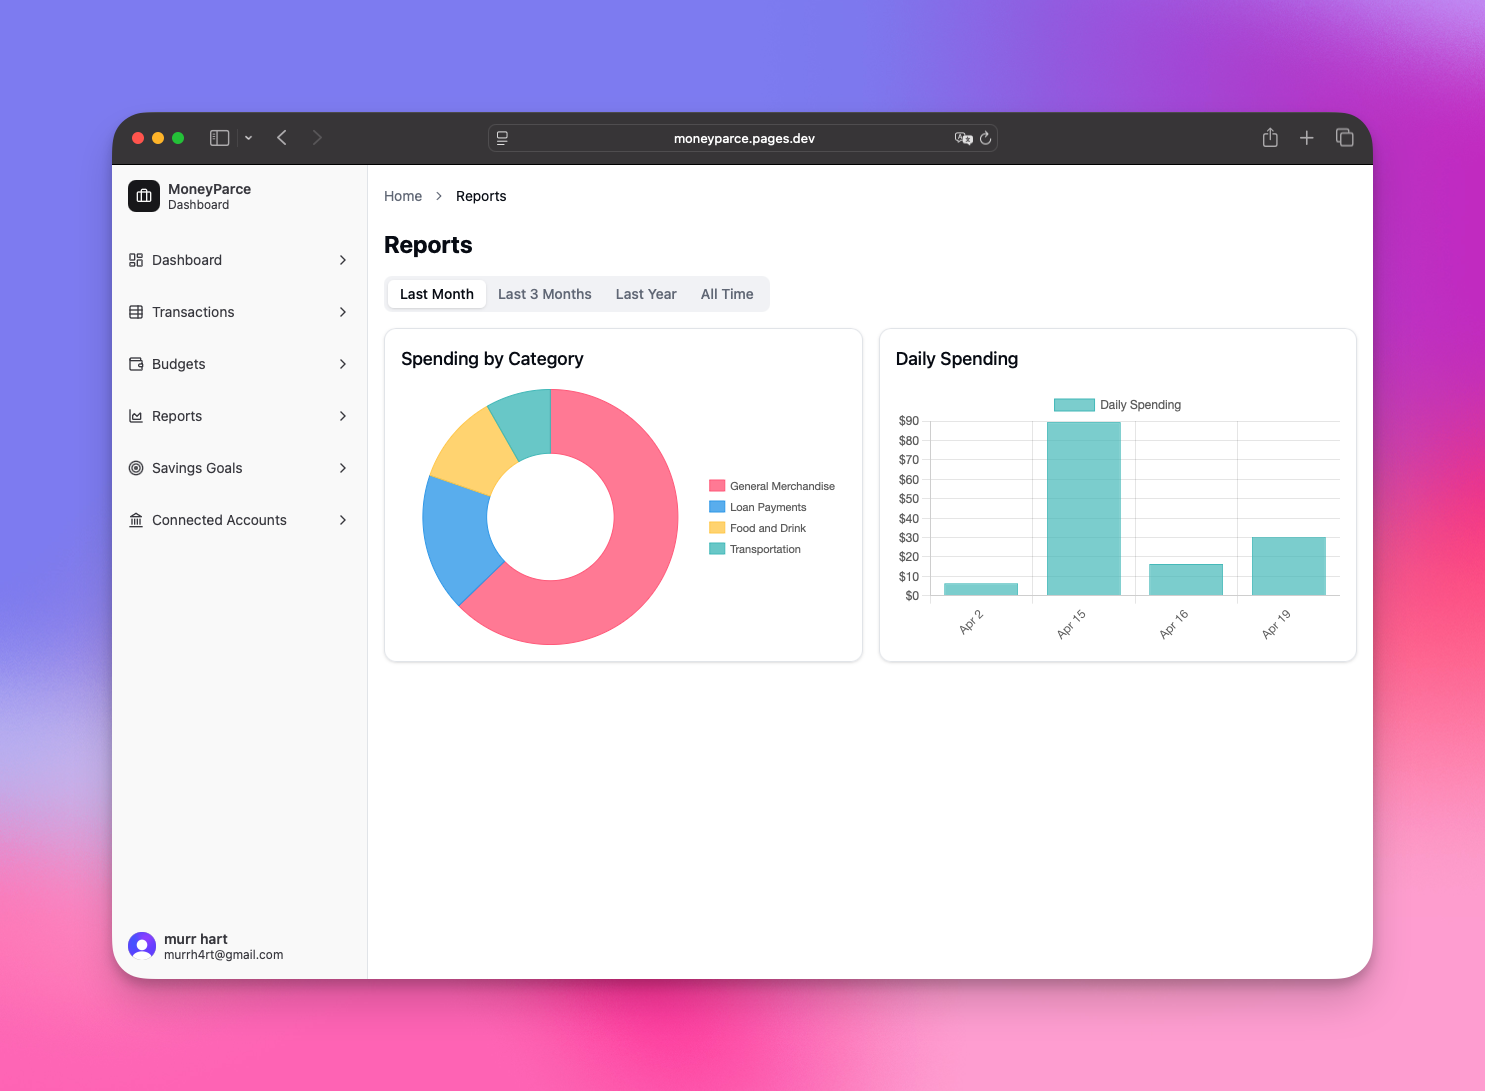The height and width of the screenshot is (1091, 1485).
Task: Open a new tab with plus icon
Action: pyautogui.click(x=1306, y=138)
